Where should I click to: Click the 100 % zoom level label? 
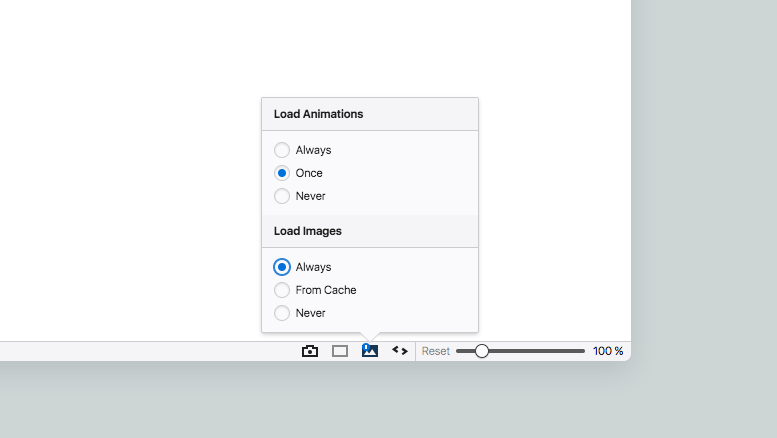coord(607,351)
